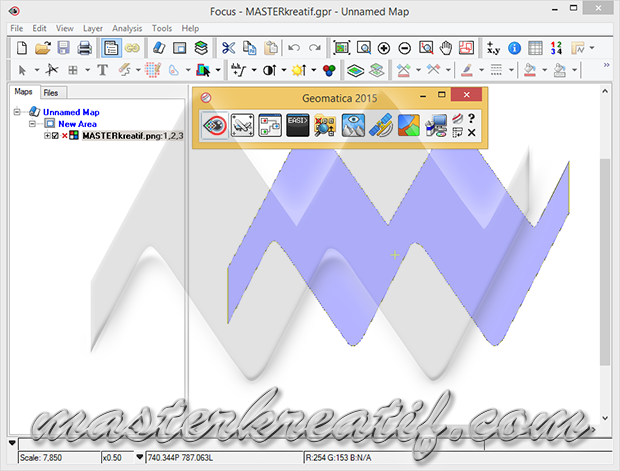Click the 740.344P 787.063L coordinates readout
Image resolution: width=620 pixels, height=471 pixels.
point(223,458)
